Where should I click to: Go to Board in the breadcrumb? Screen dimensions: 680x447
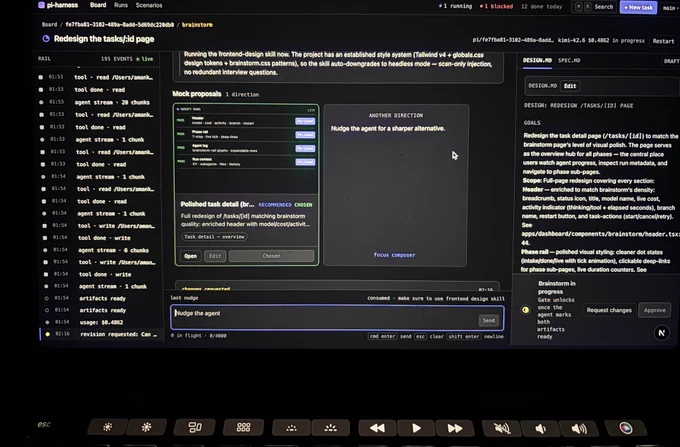point(49,25)
